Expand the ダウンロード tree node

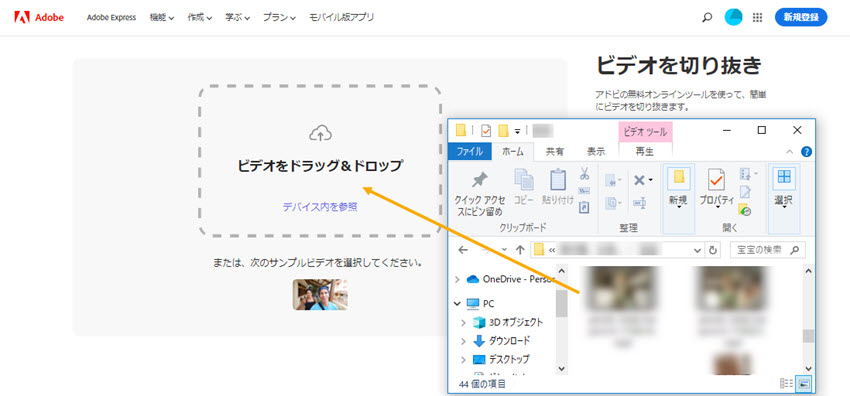tap(463, 341)
